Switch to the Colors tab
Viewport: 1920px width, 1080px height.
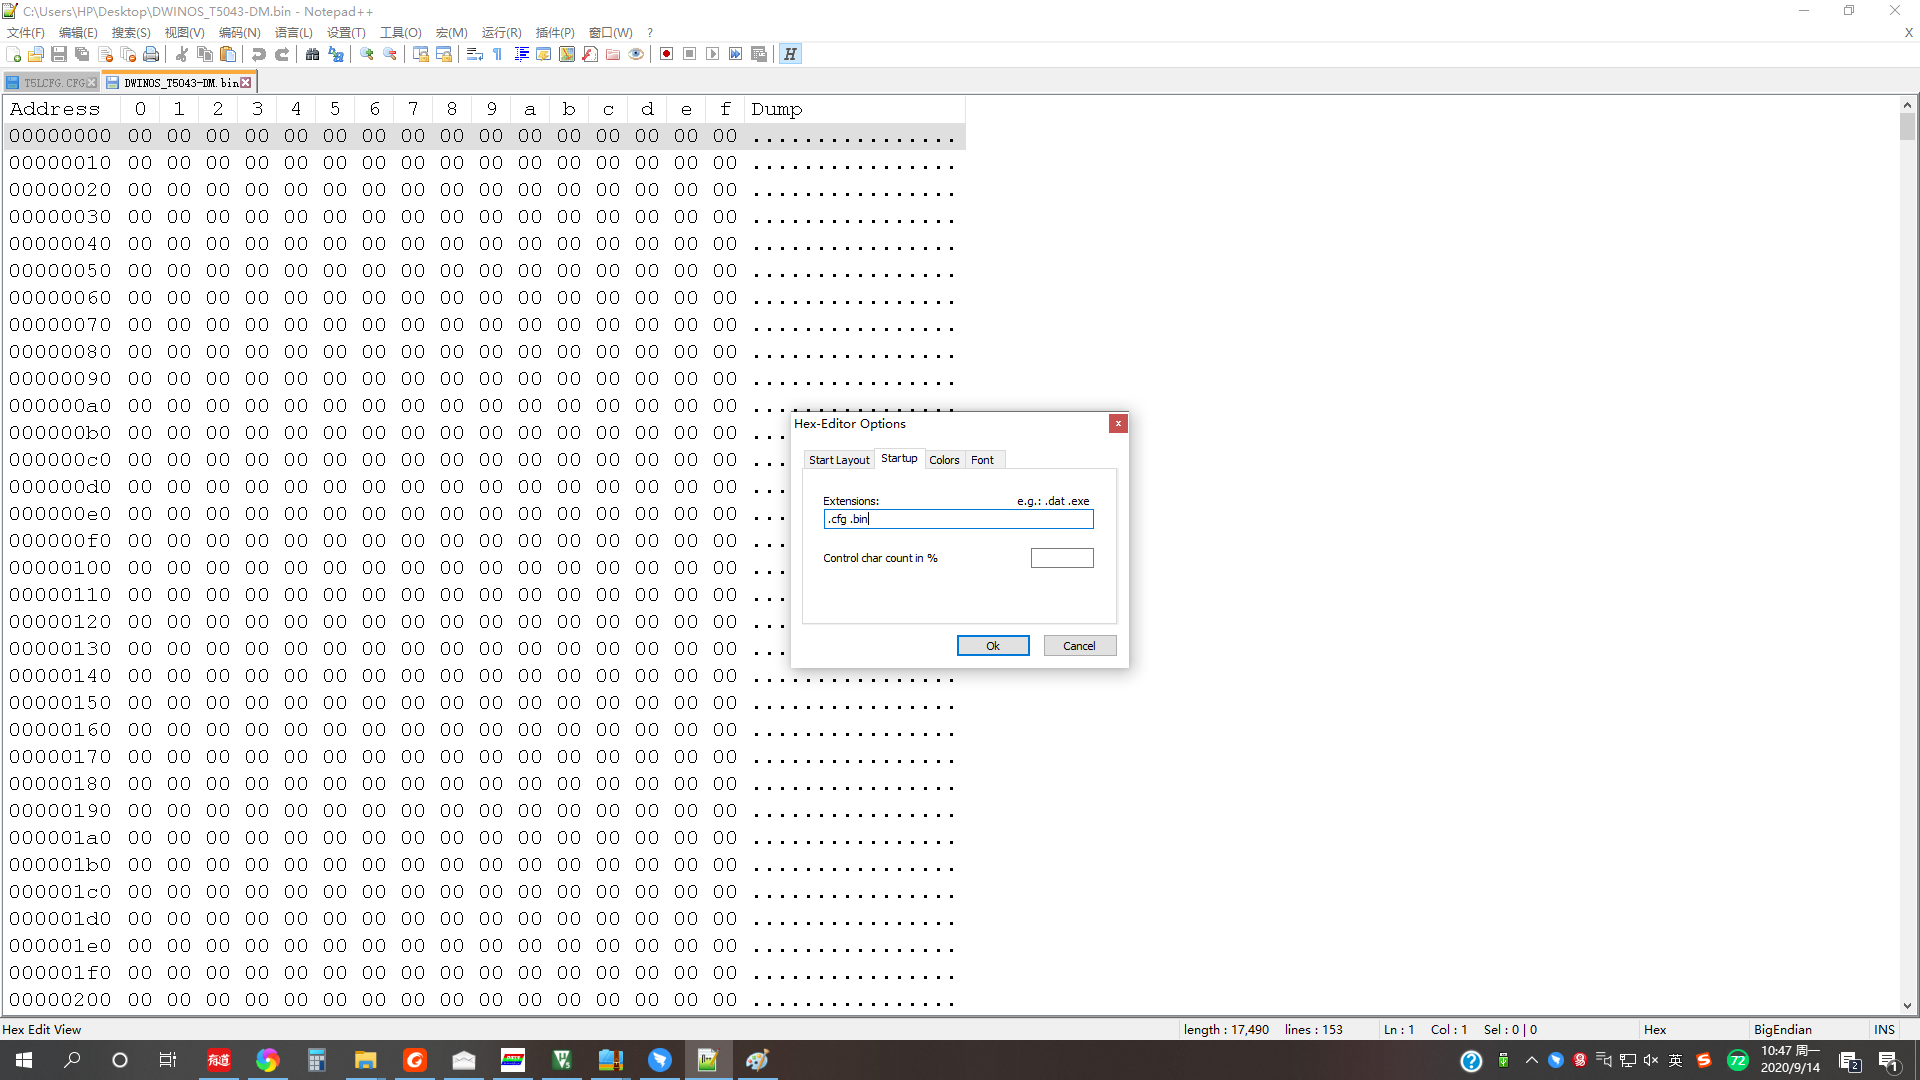point(944,459)
